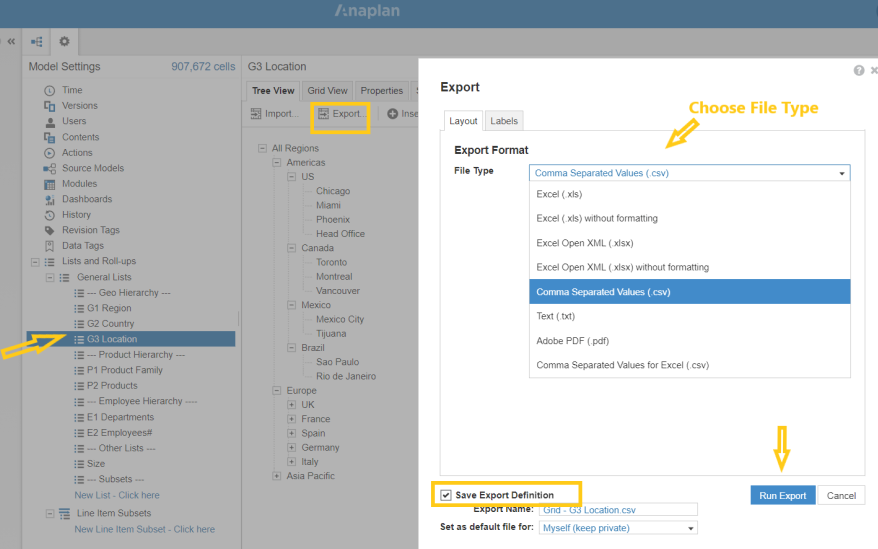Choose Excel Open XML (.xlsx) option
878x549 pixels.
pos(689,243)
